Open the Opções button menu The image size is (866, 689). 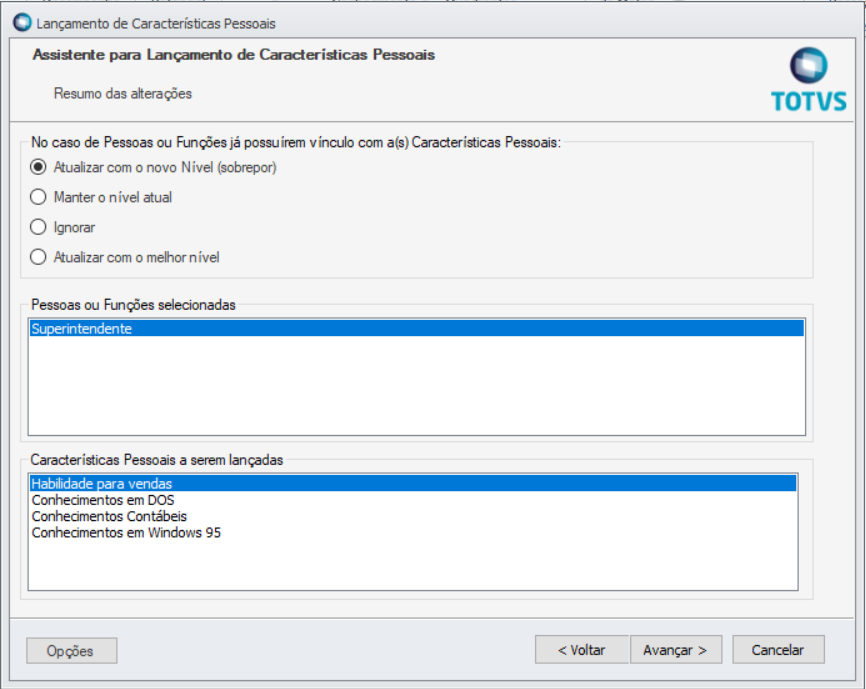[x=72, y=651]
